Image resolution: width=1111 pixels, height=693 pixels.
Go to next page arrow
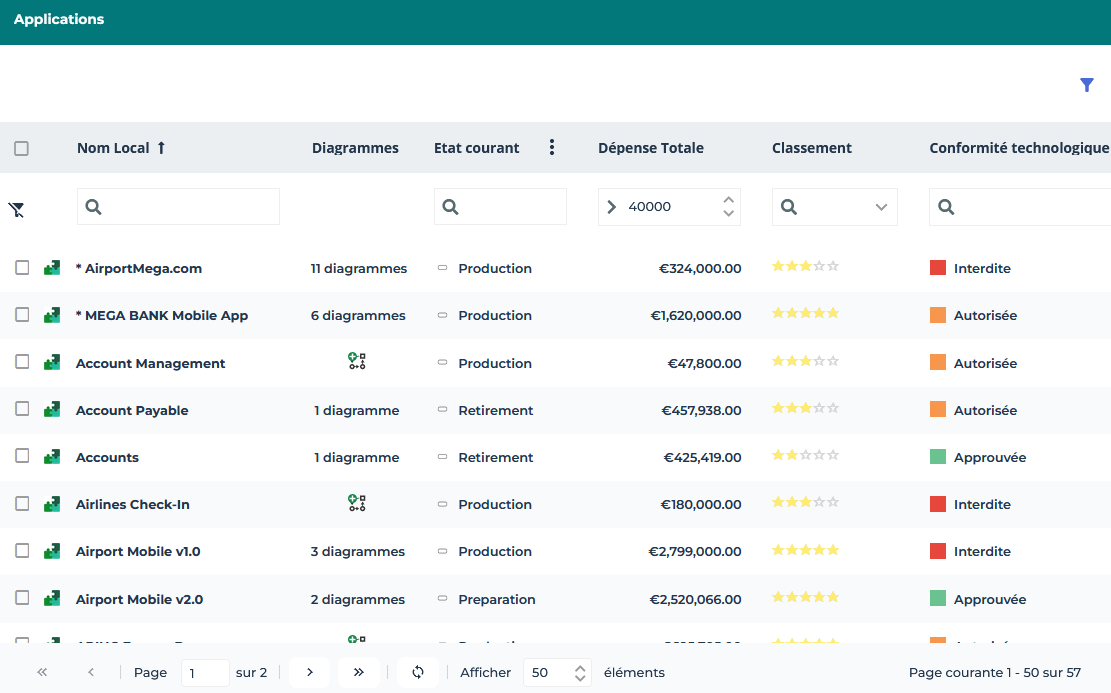point(310,672)
